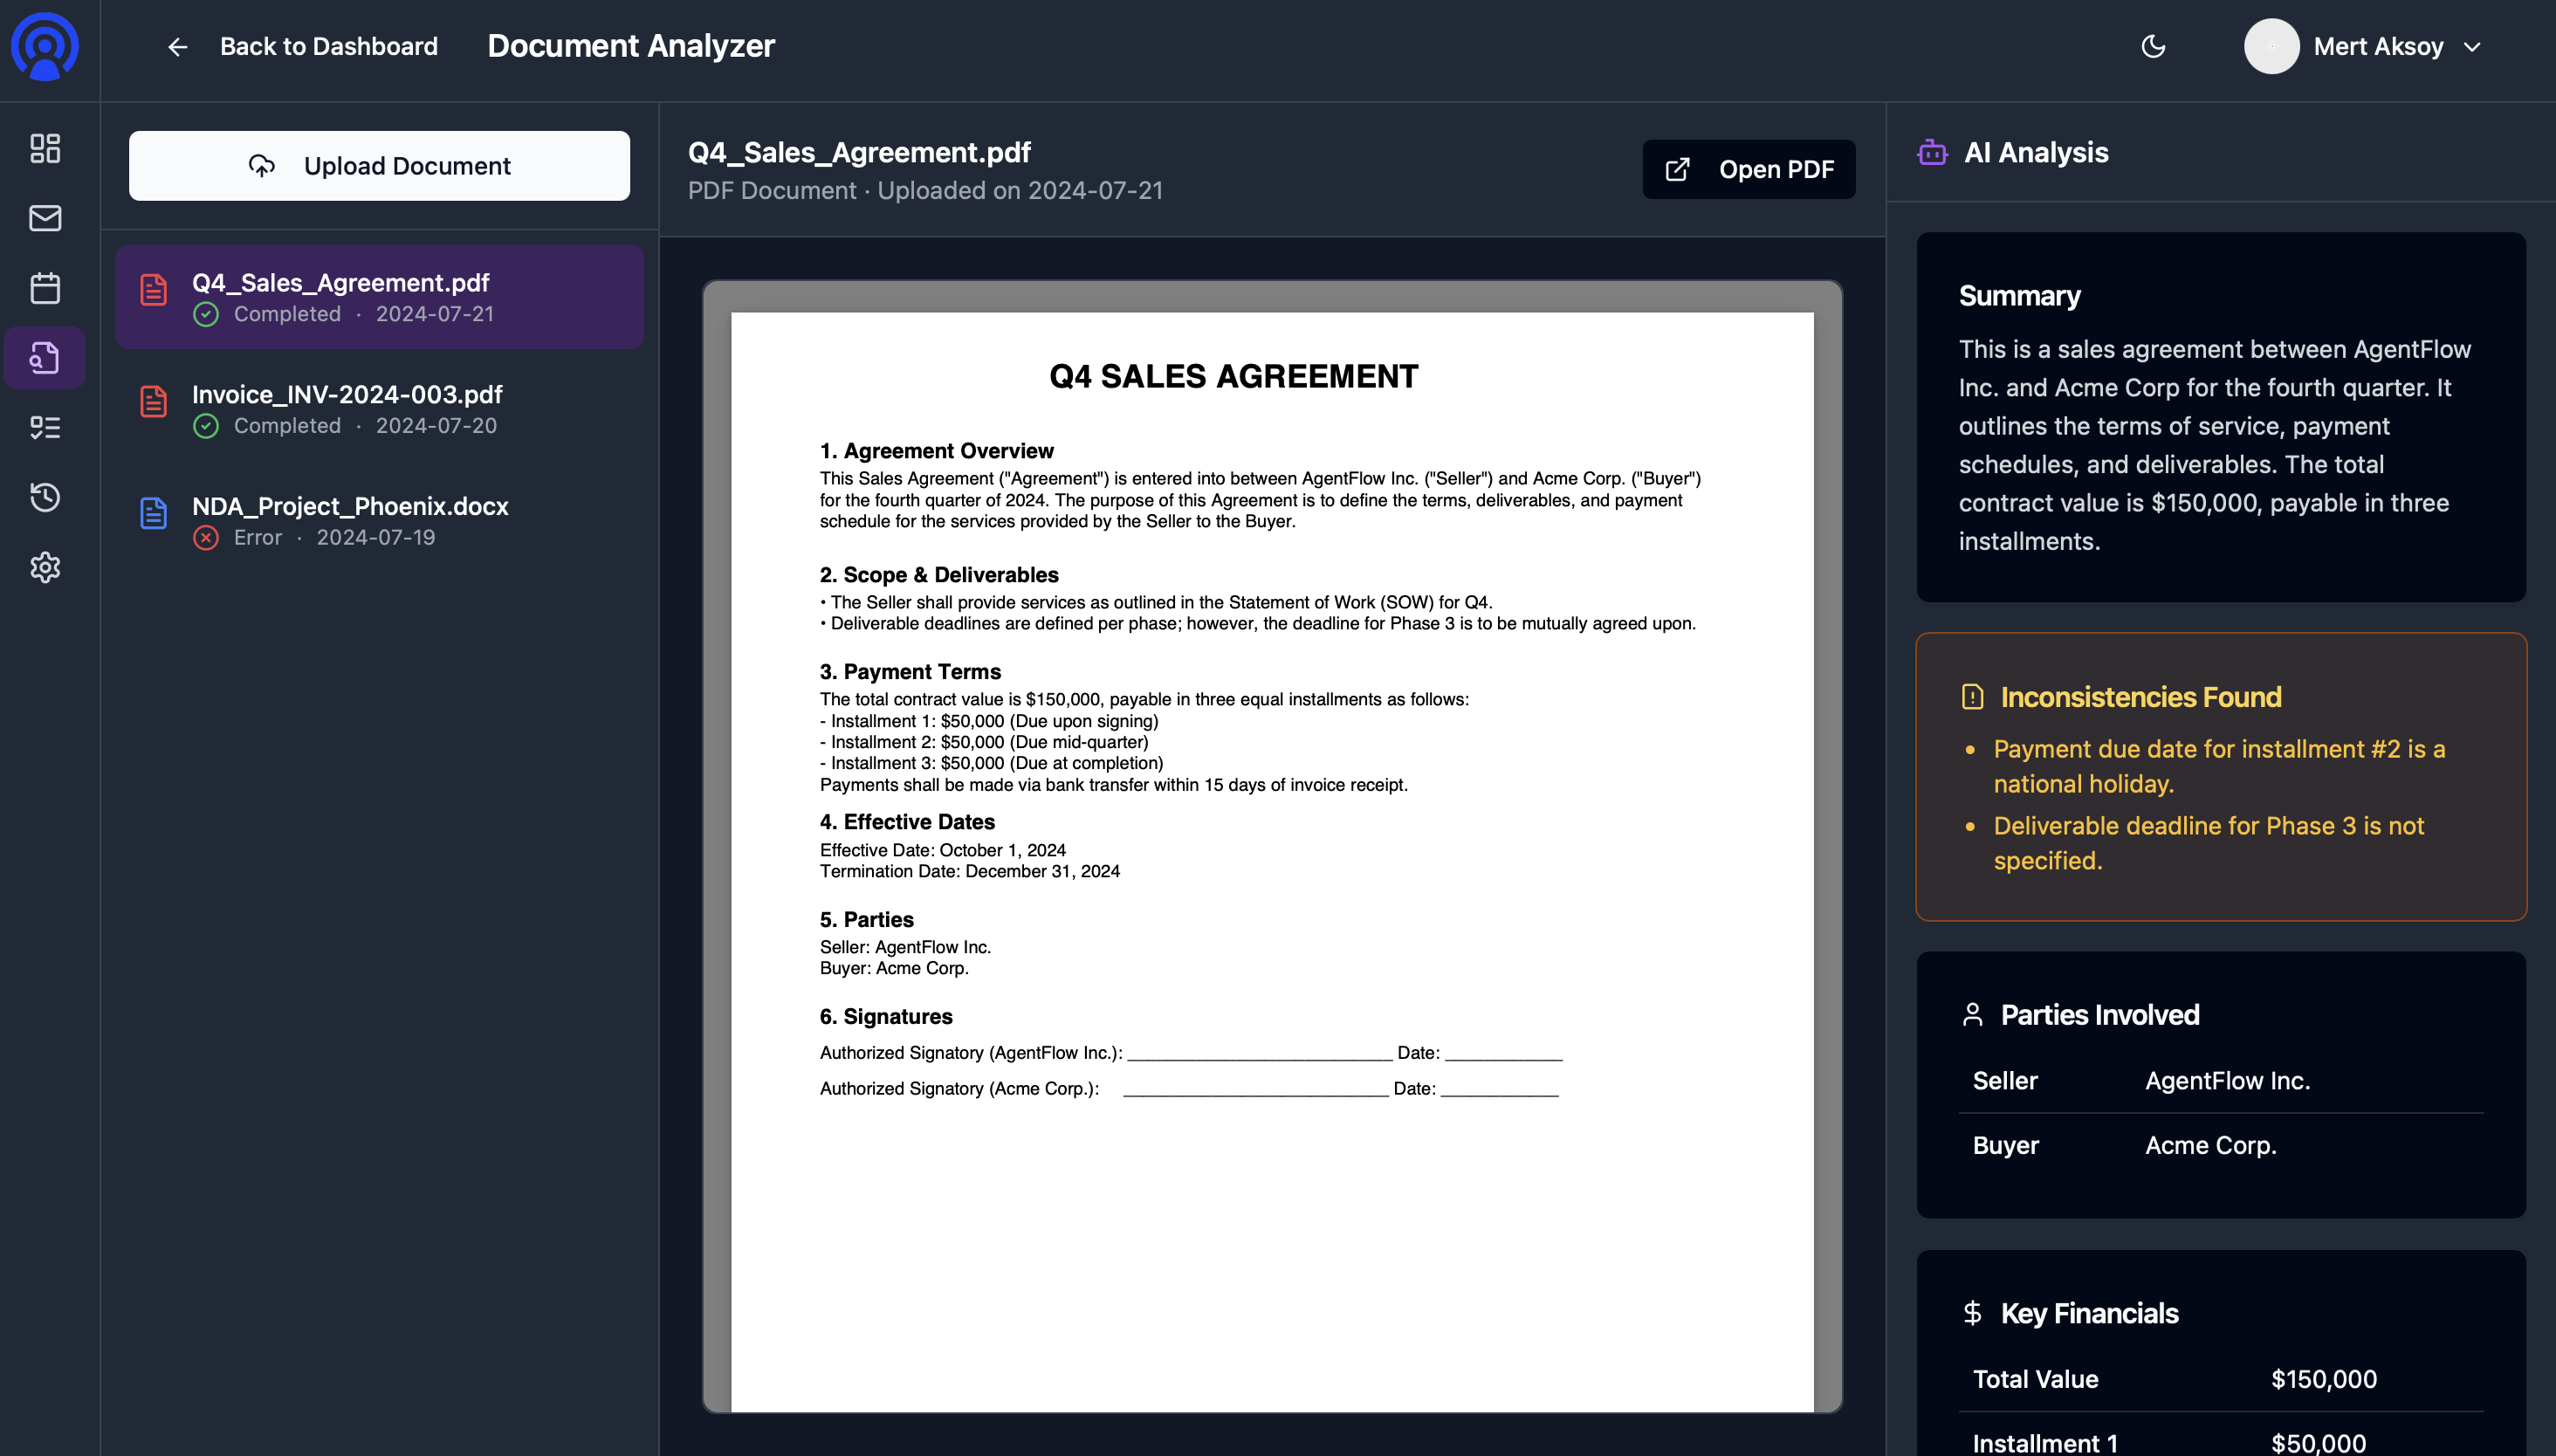Open the settings gear sidebar icon
Screen dimensions: 2556x1456
point(45,567)
